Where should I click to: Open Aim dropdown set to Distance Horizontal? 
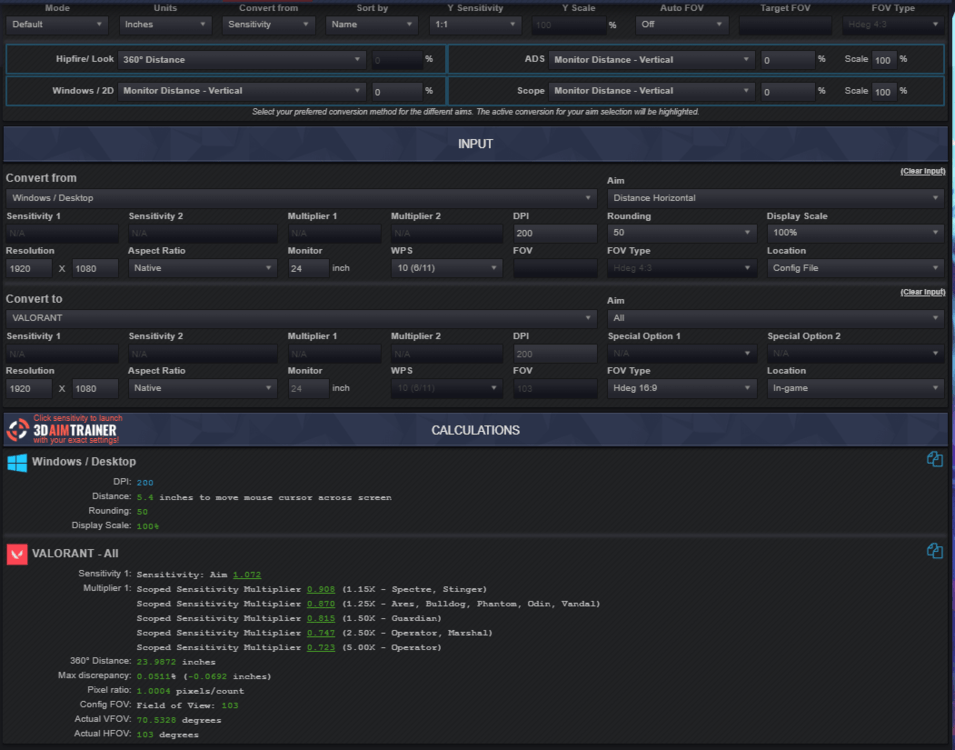point(775,198)
